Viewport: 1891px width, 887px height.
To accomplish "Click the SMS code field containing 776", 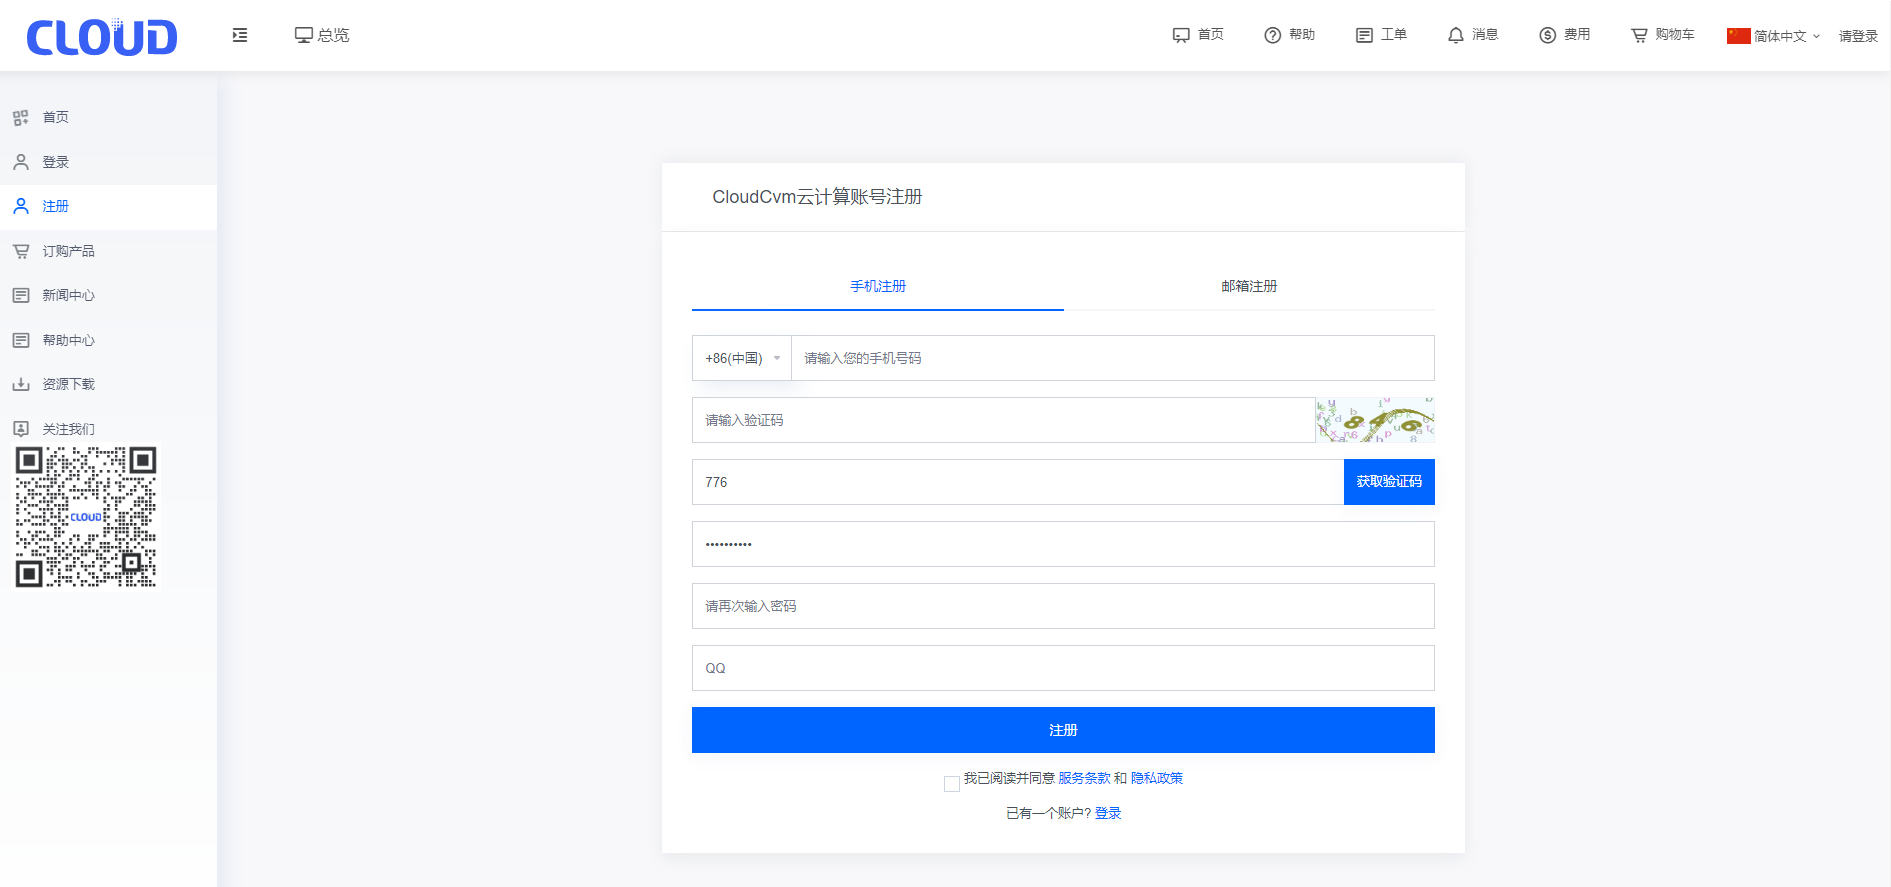I will coord(1018,482).
